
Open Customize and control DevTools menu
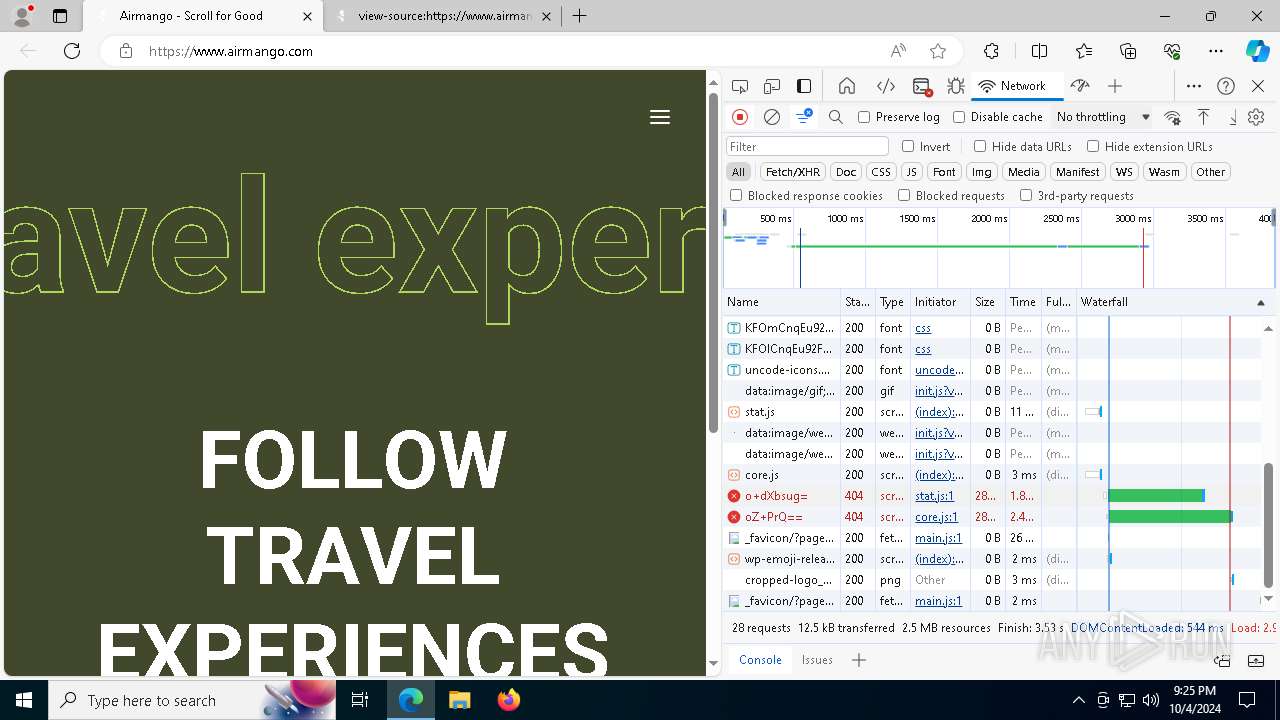tap(1194, 86)
